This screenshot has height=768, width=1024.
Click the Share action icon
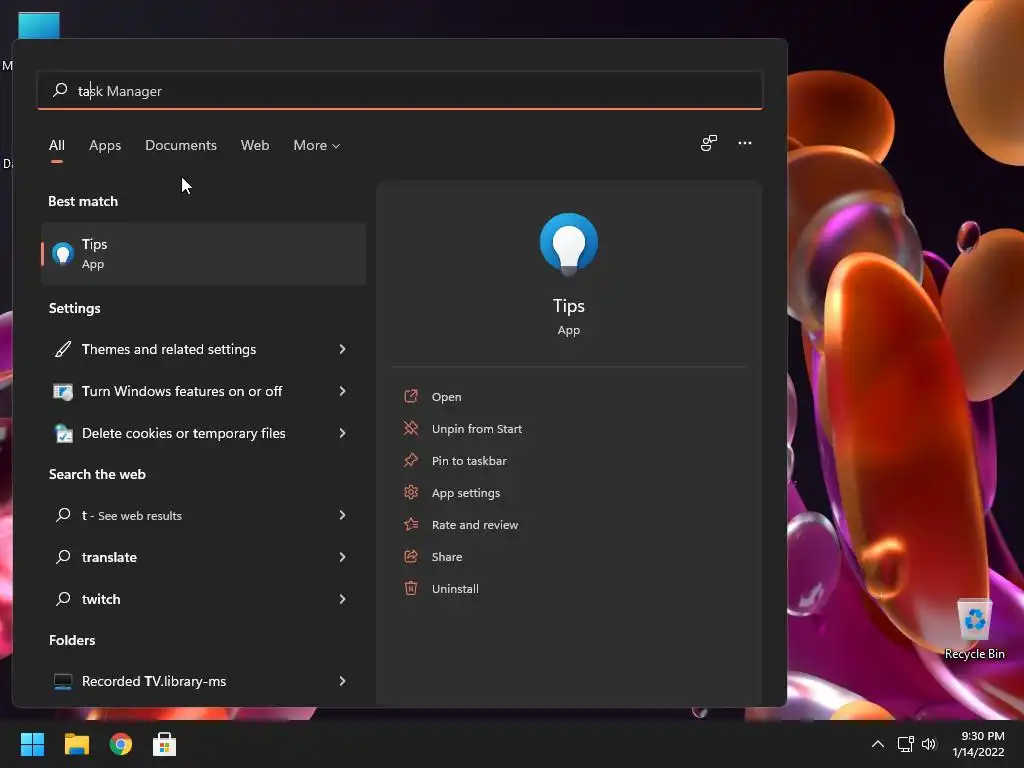click(411, 556)
